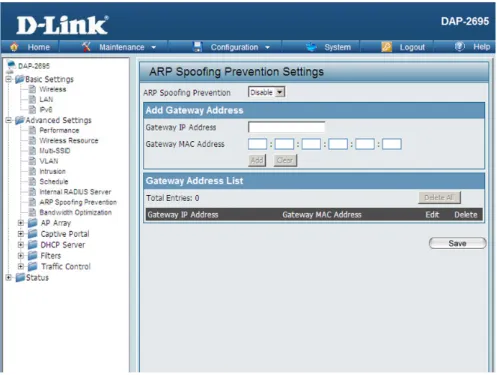The height and width of the screenshot is (375, 497).
Task: Click the Performance page icon
Action: click(x=32, y=130)
